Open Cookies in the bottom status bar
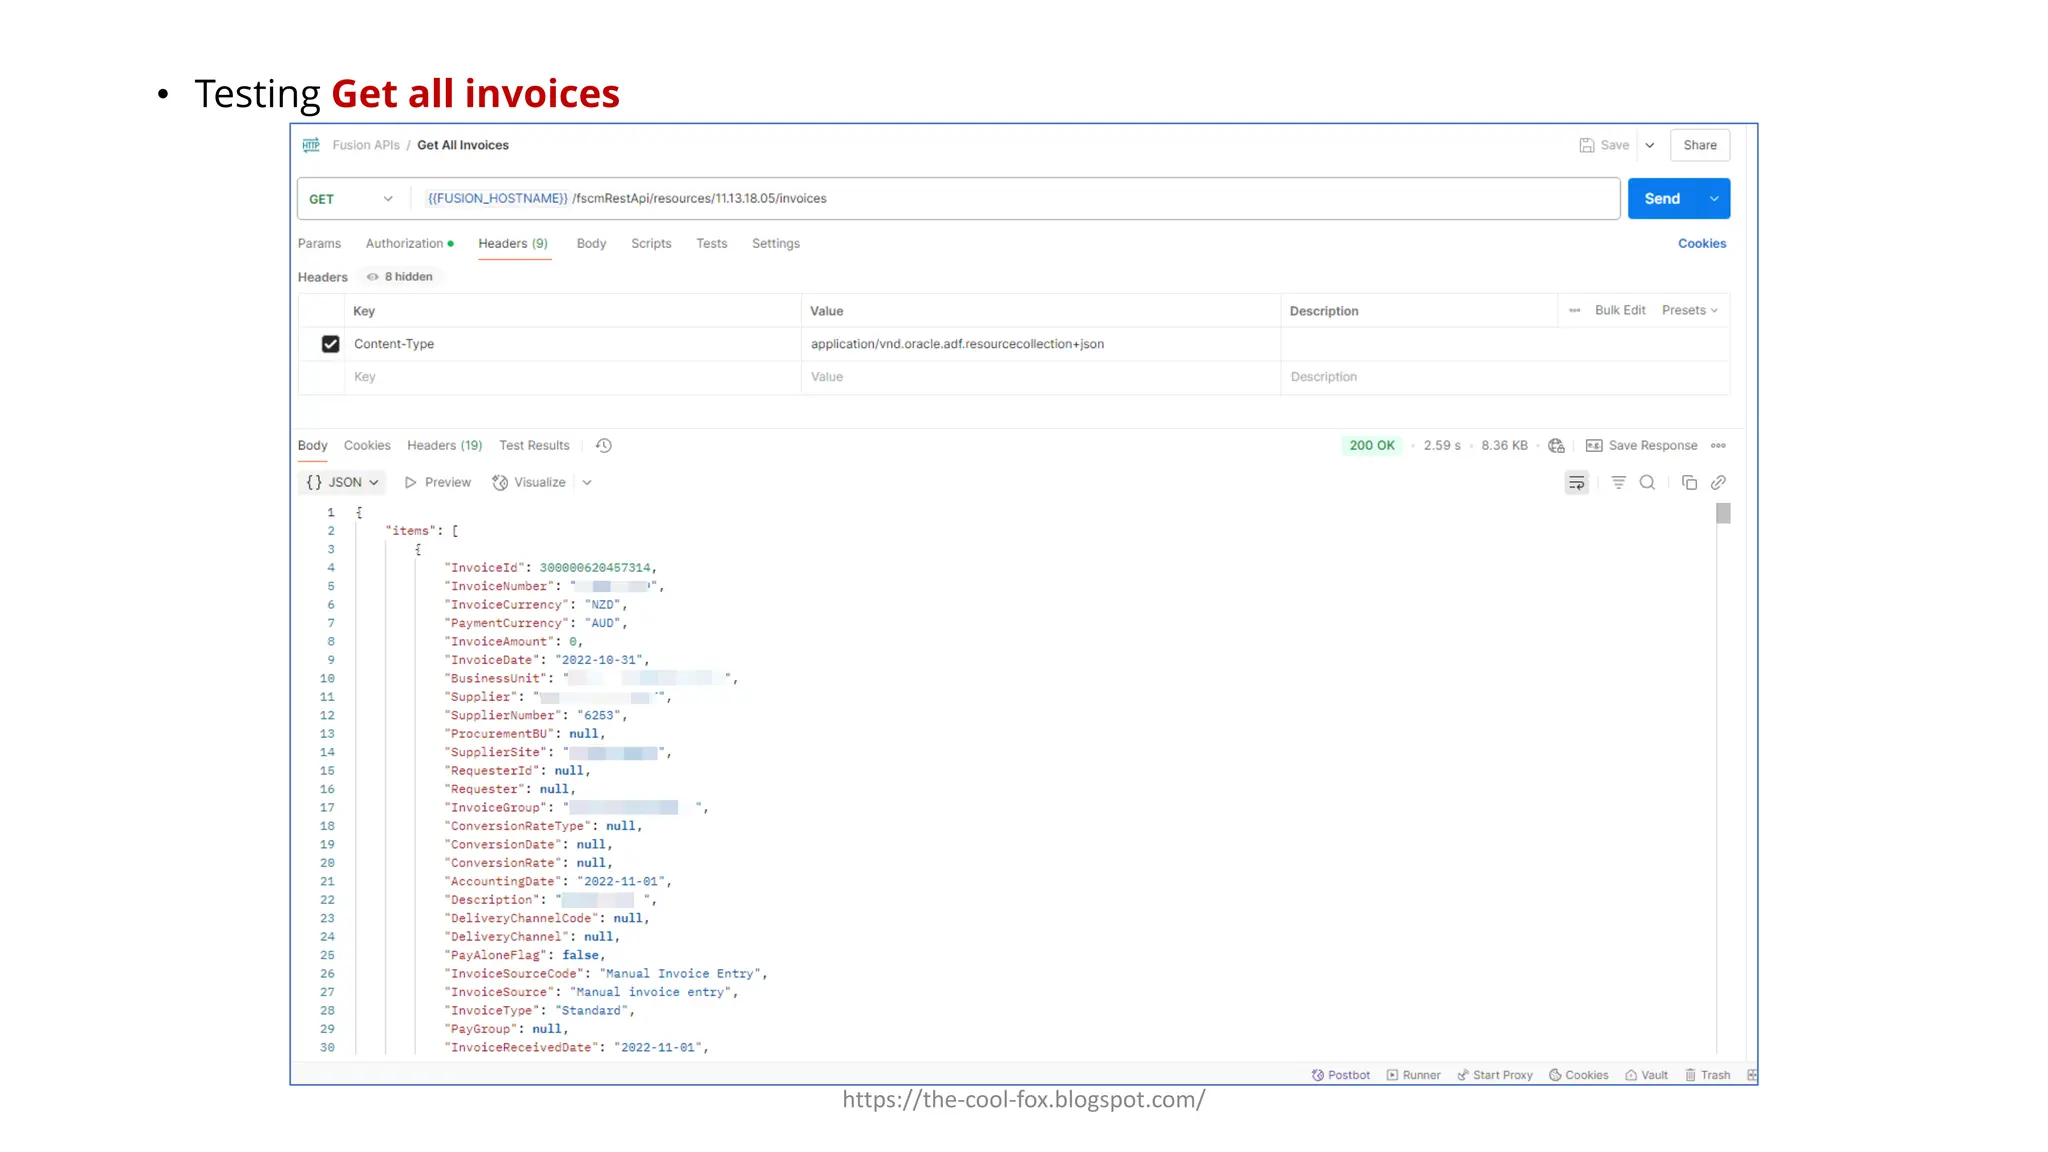This screenshot has width=2048, height=1152. pos(1579,1075)
